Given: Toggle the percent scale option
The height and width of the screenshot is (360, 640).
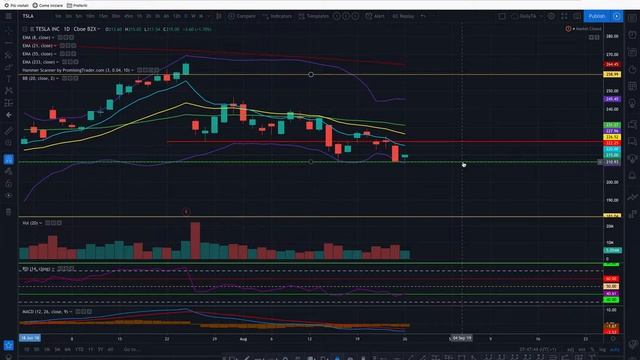Looking at the screenshot, I should pyautogui.click(x=593, y=350).
